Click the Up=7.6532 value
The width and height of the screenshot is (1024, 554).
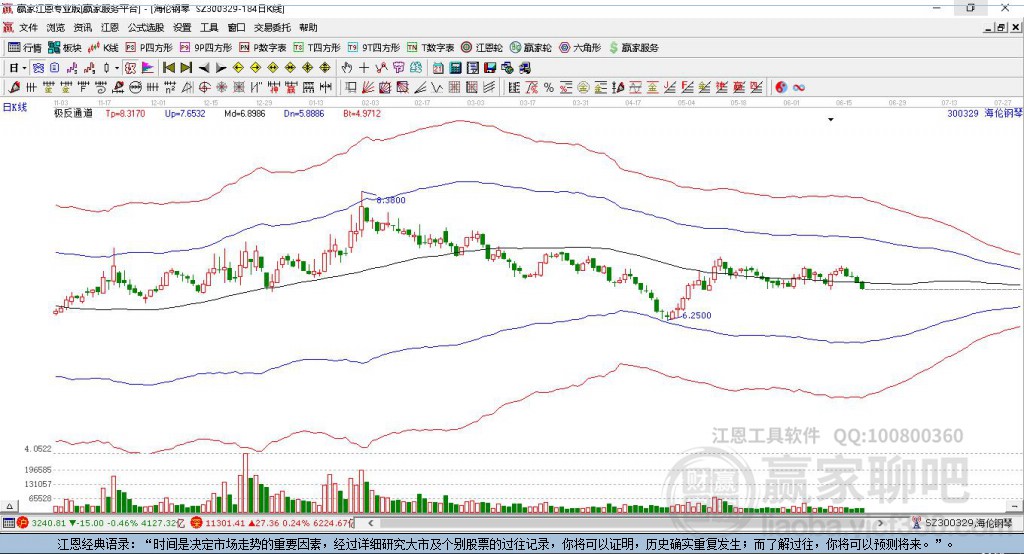pos(185,113)
